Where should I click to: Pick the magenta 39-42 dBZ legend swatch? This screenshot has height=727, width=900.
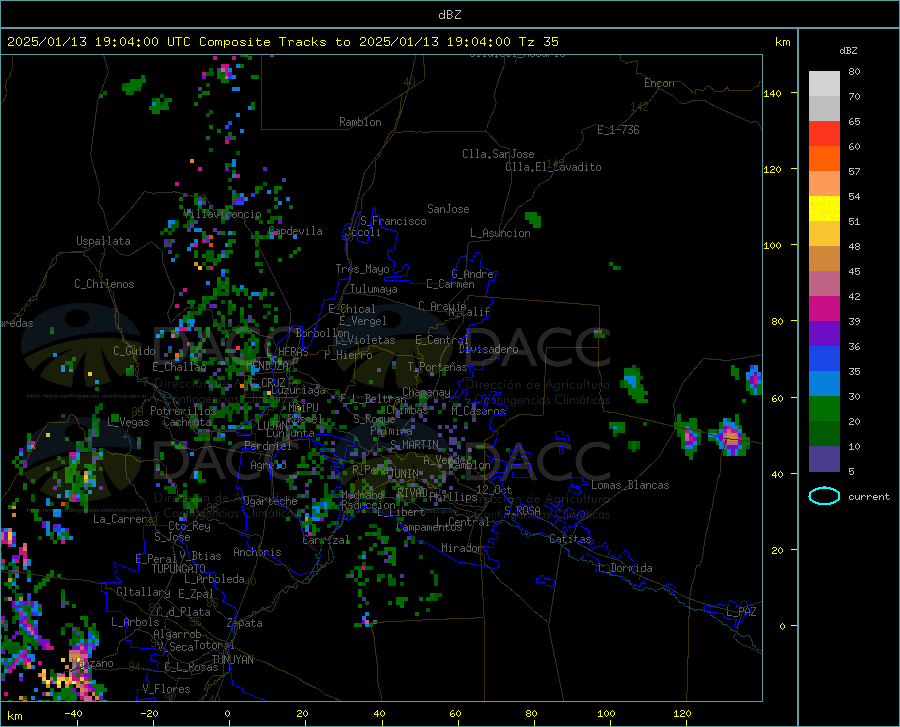[x=824, y=309]
